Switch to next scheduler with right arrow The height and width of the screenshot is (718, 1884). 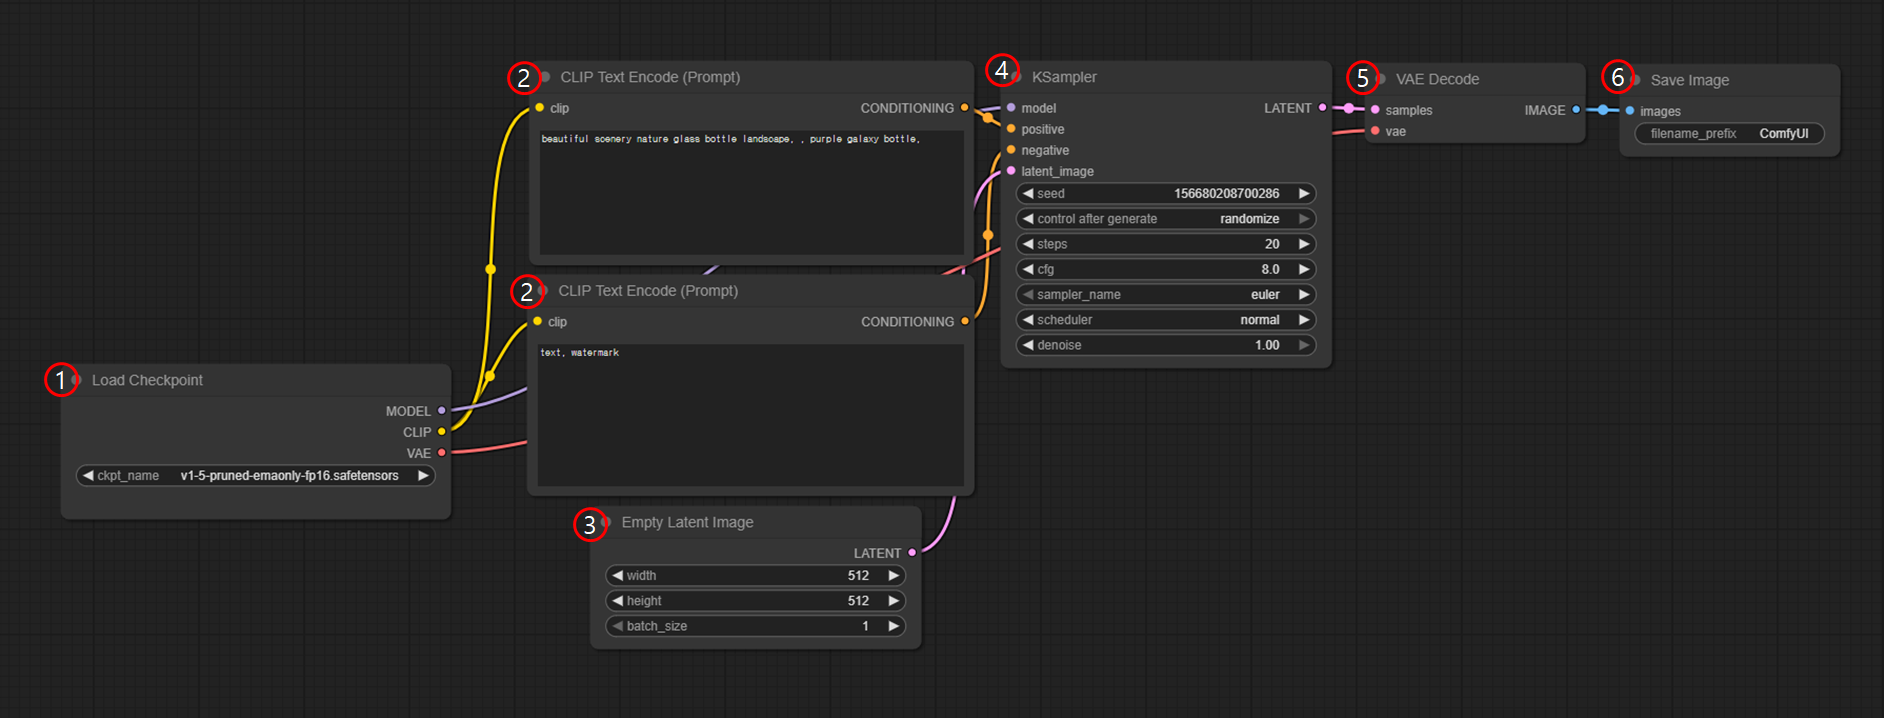pyautogui.click(x=1303, y=320)
